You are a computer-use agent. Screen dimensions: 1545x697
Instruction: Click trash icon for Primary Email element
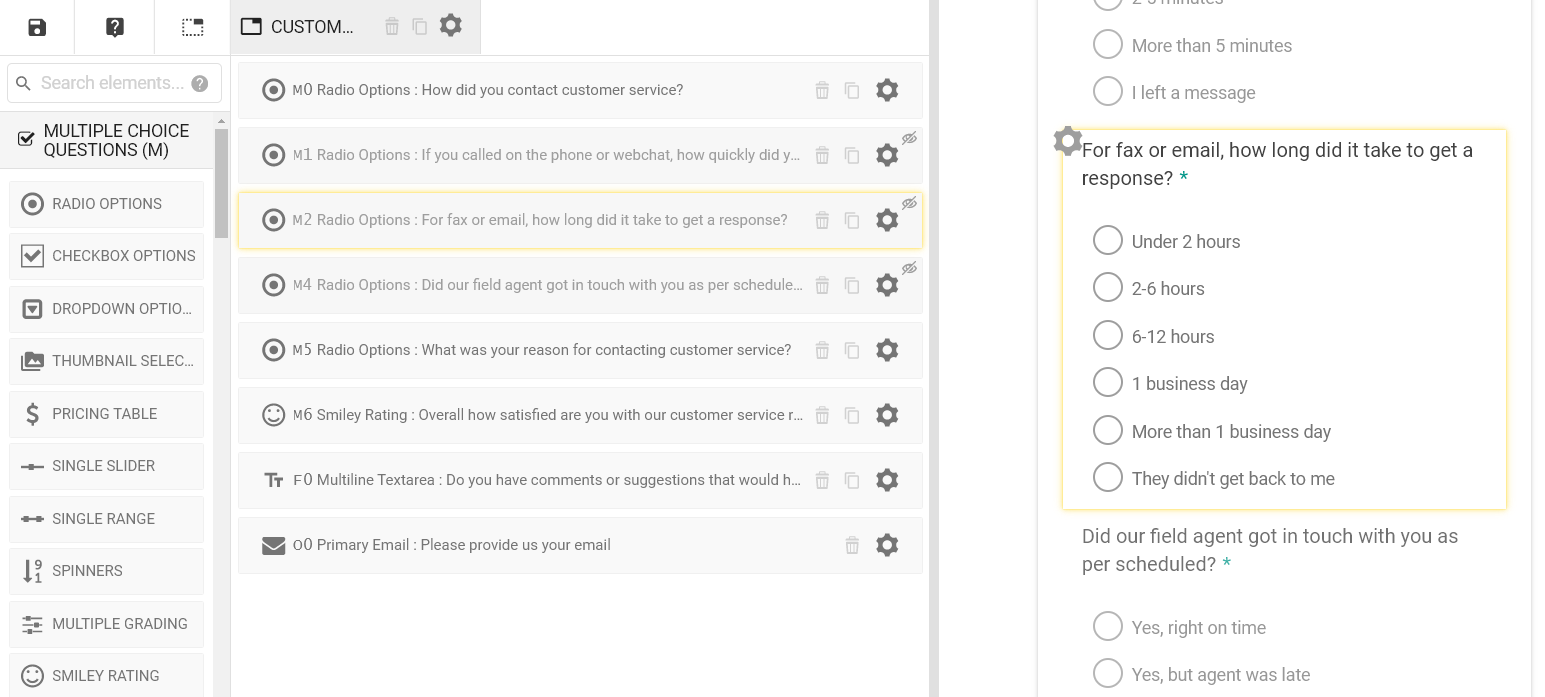coord(852,545)
